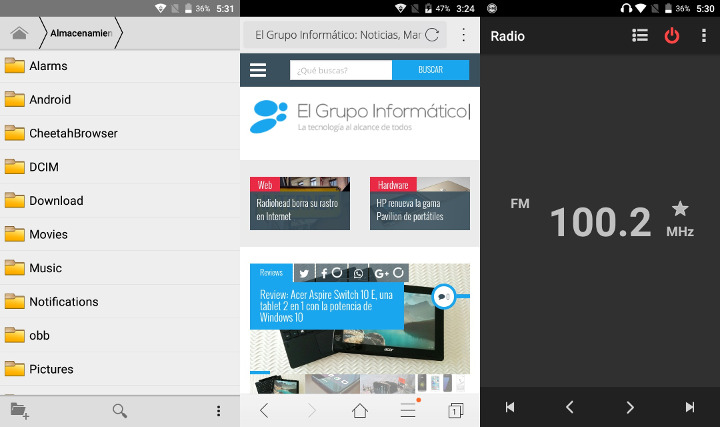
Task: Open the radio station list
Action: (x=640, y=35)
